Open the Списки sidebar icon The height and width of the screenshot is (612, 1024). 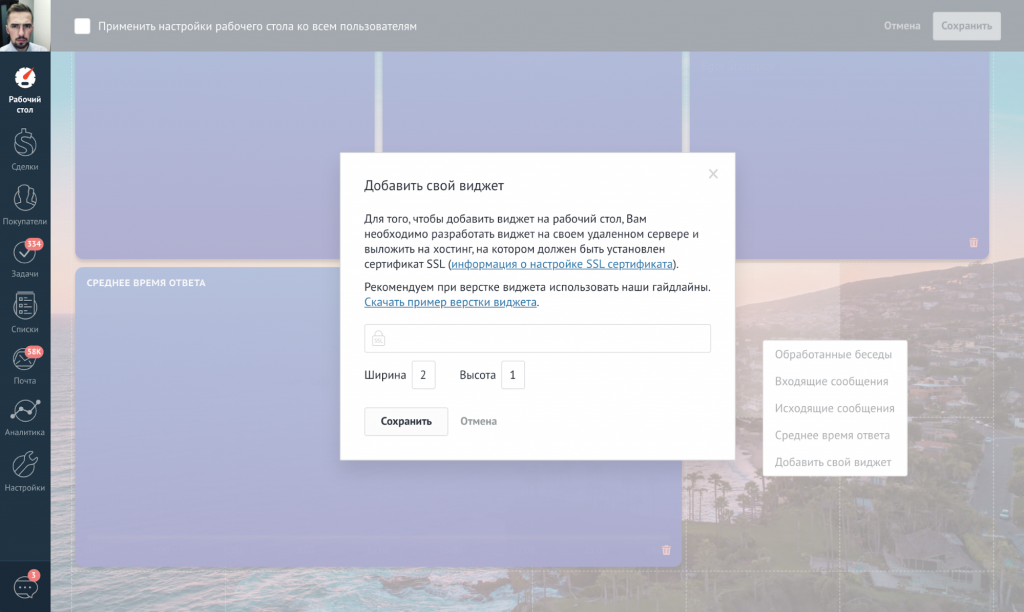25,312
